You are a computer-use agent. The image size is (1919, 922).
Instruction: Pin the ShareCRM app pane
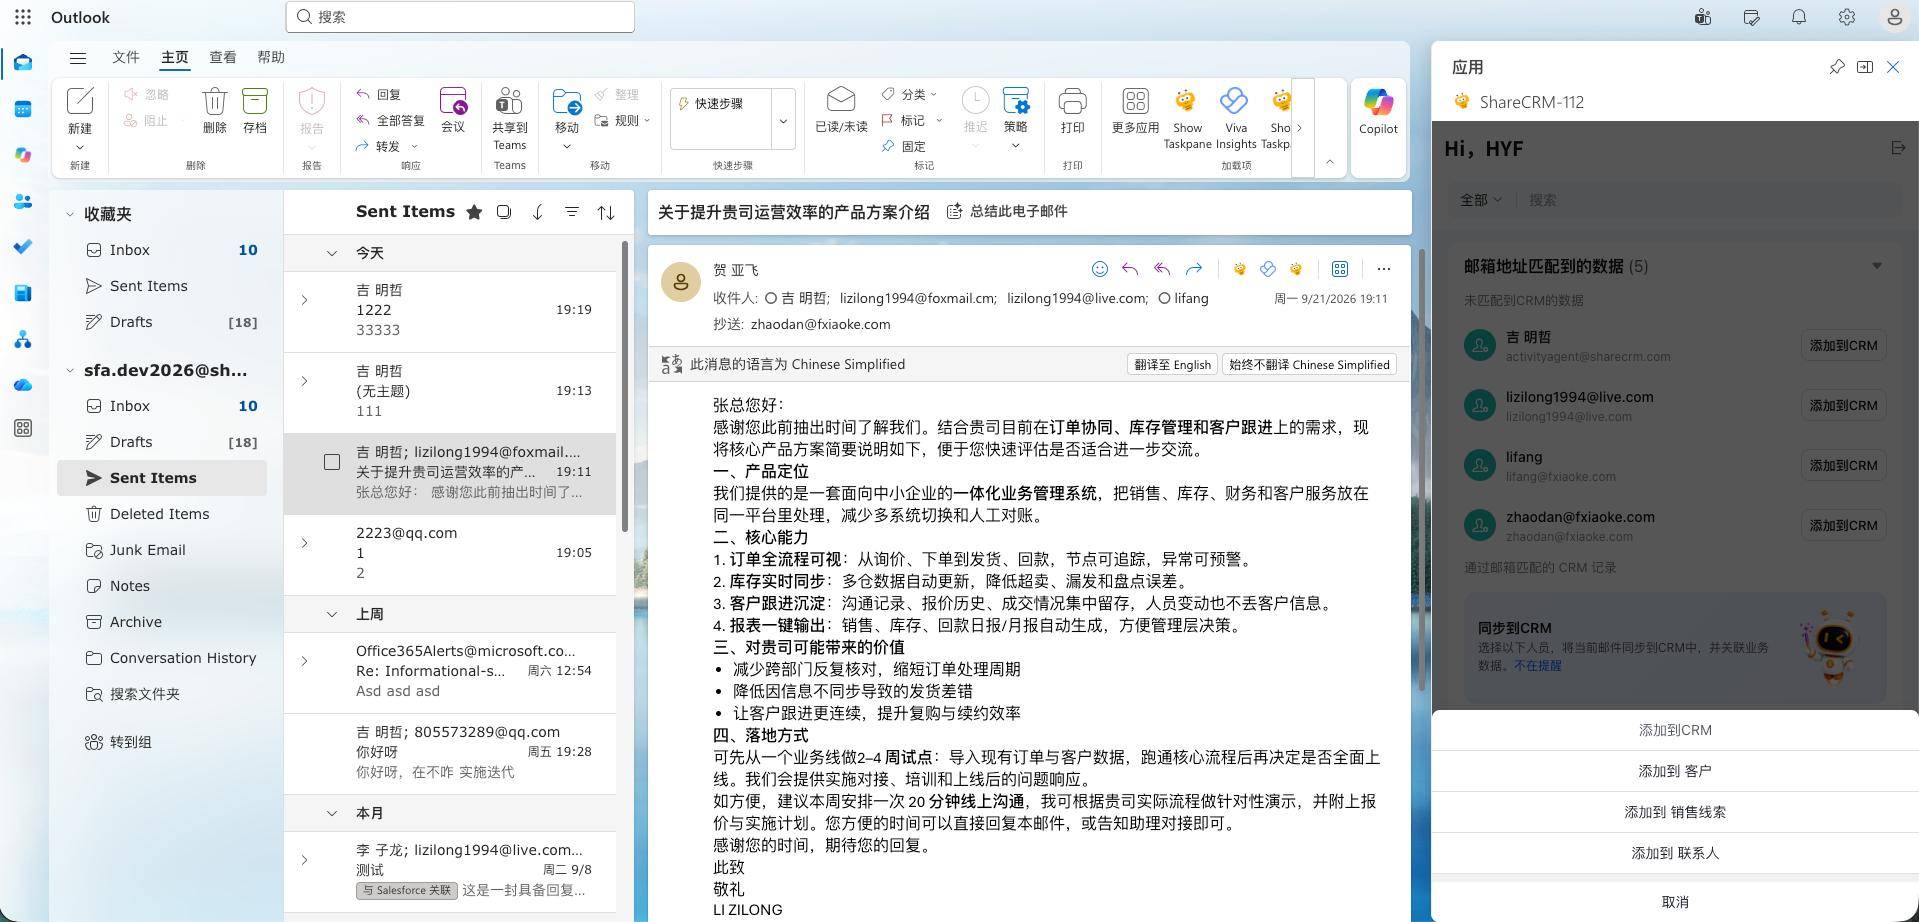point(1837,67)
